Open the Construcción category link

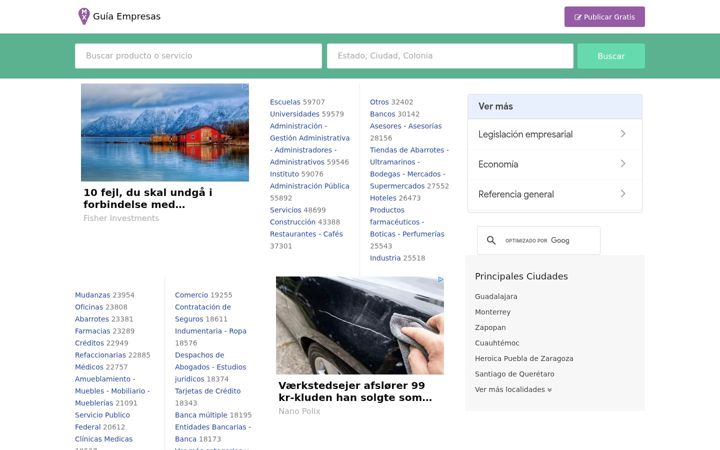(x=292, y=222)
